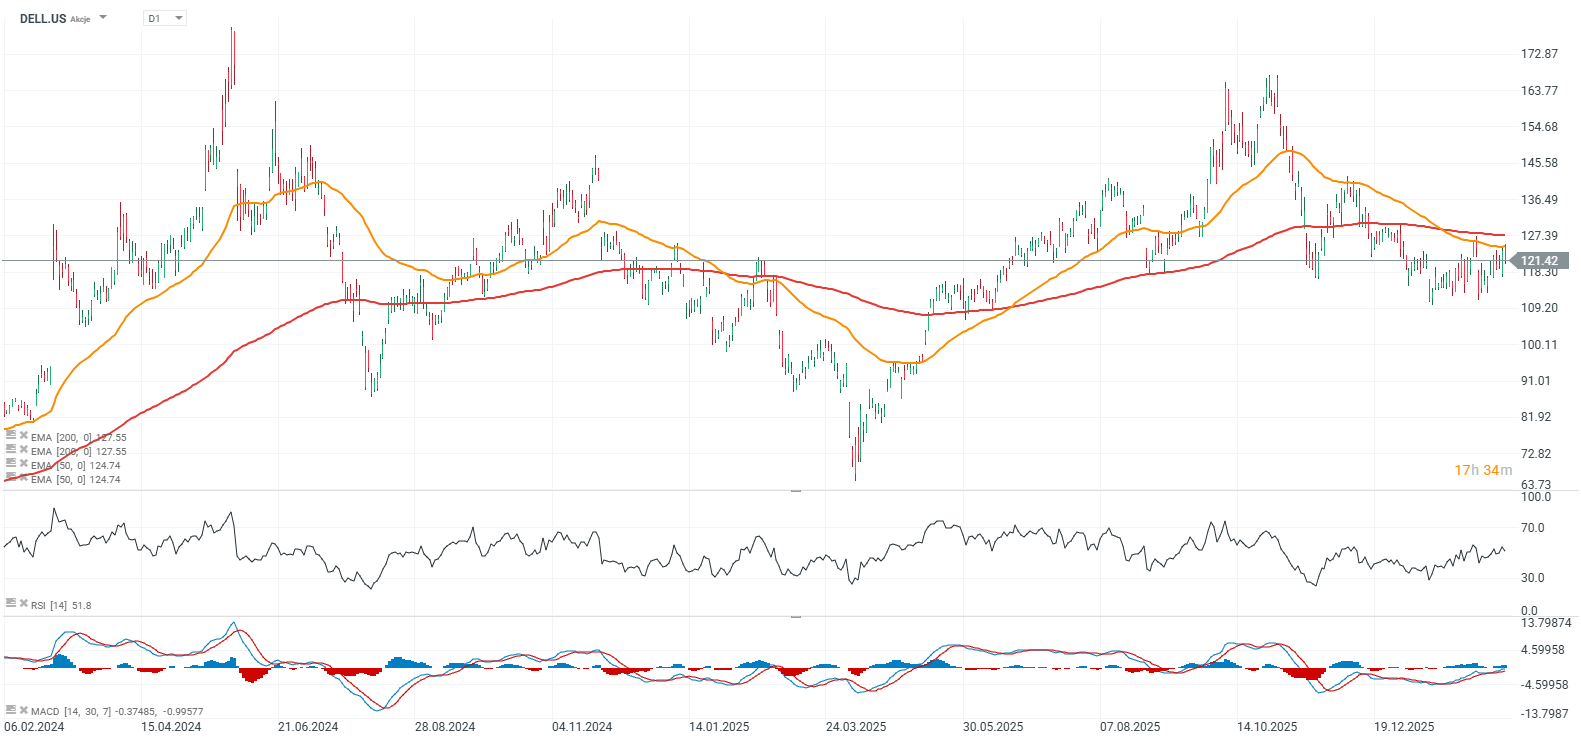Open settings for the RSI indicator
Image resolution: width=1581 pixels, height=744 pixels.
pyautogui.click(x=11, y=604)
